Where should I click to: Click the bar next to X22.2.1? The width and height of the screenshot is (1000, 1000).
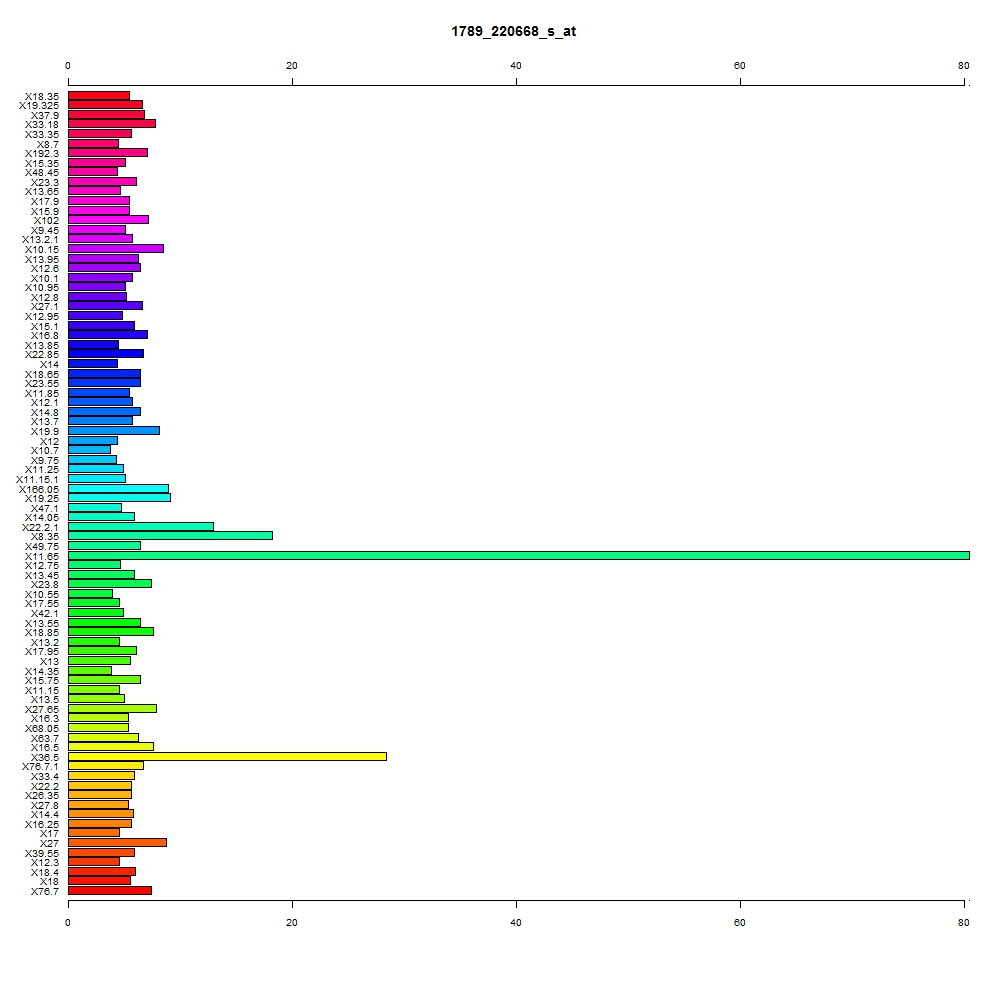point(141,527)
